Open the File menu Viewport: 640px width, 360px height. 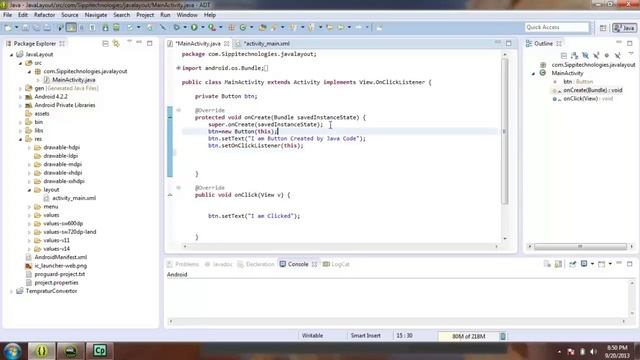[x=7, y=15]
